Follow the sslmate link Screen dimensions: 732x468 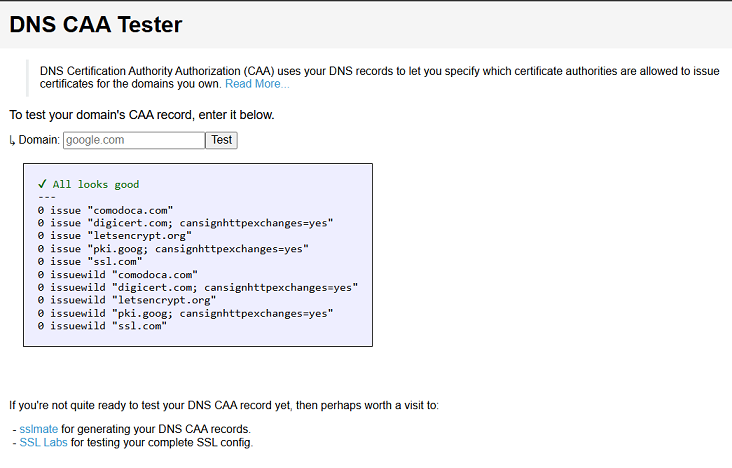click(39, 429)
